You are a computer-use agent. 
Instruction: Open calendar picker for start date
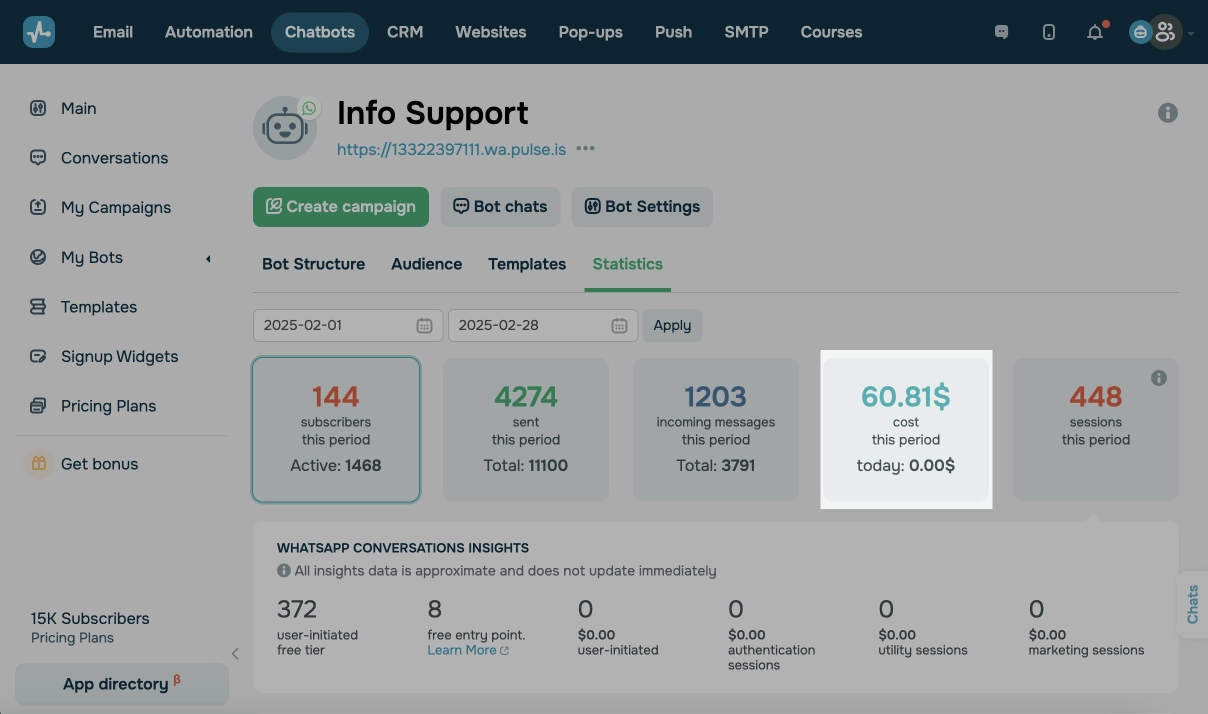pos(424,325)
